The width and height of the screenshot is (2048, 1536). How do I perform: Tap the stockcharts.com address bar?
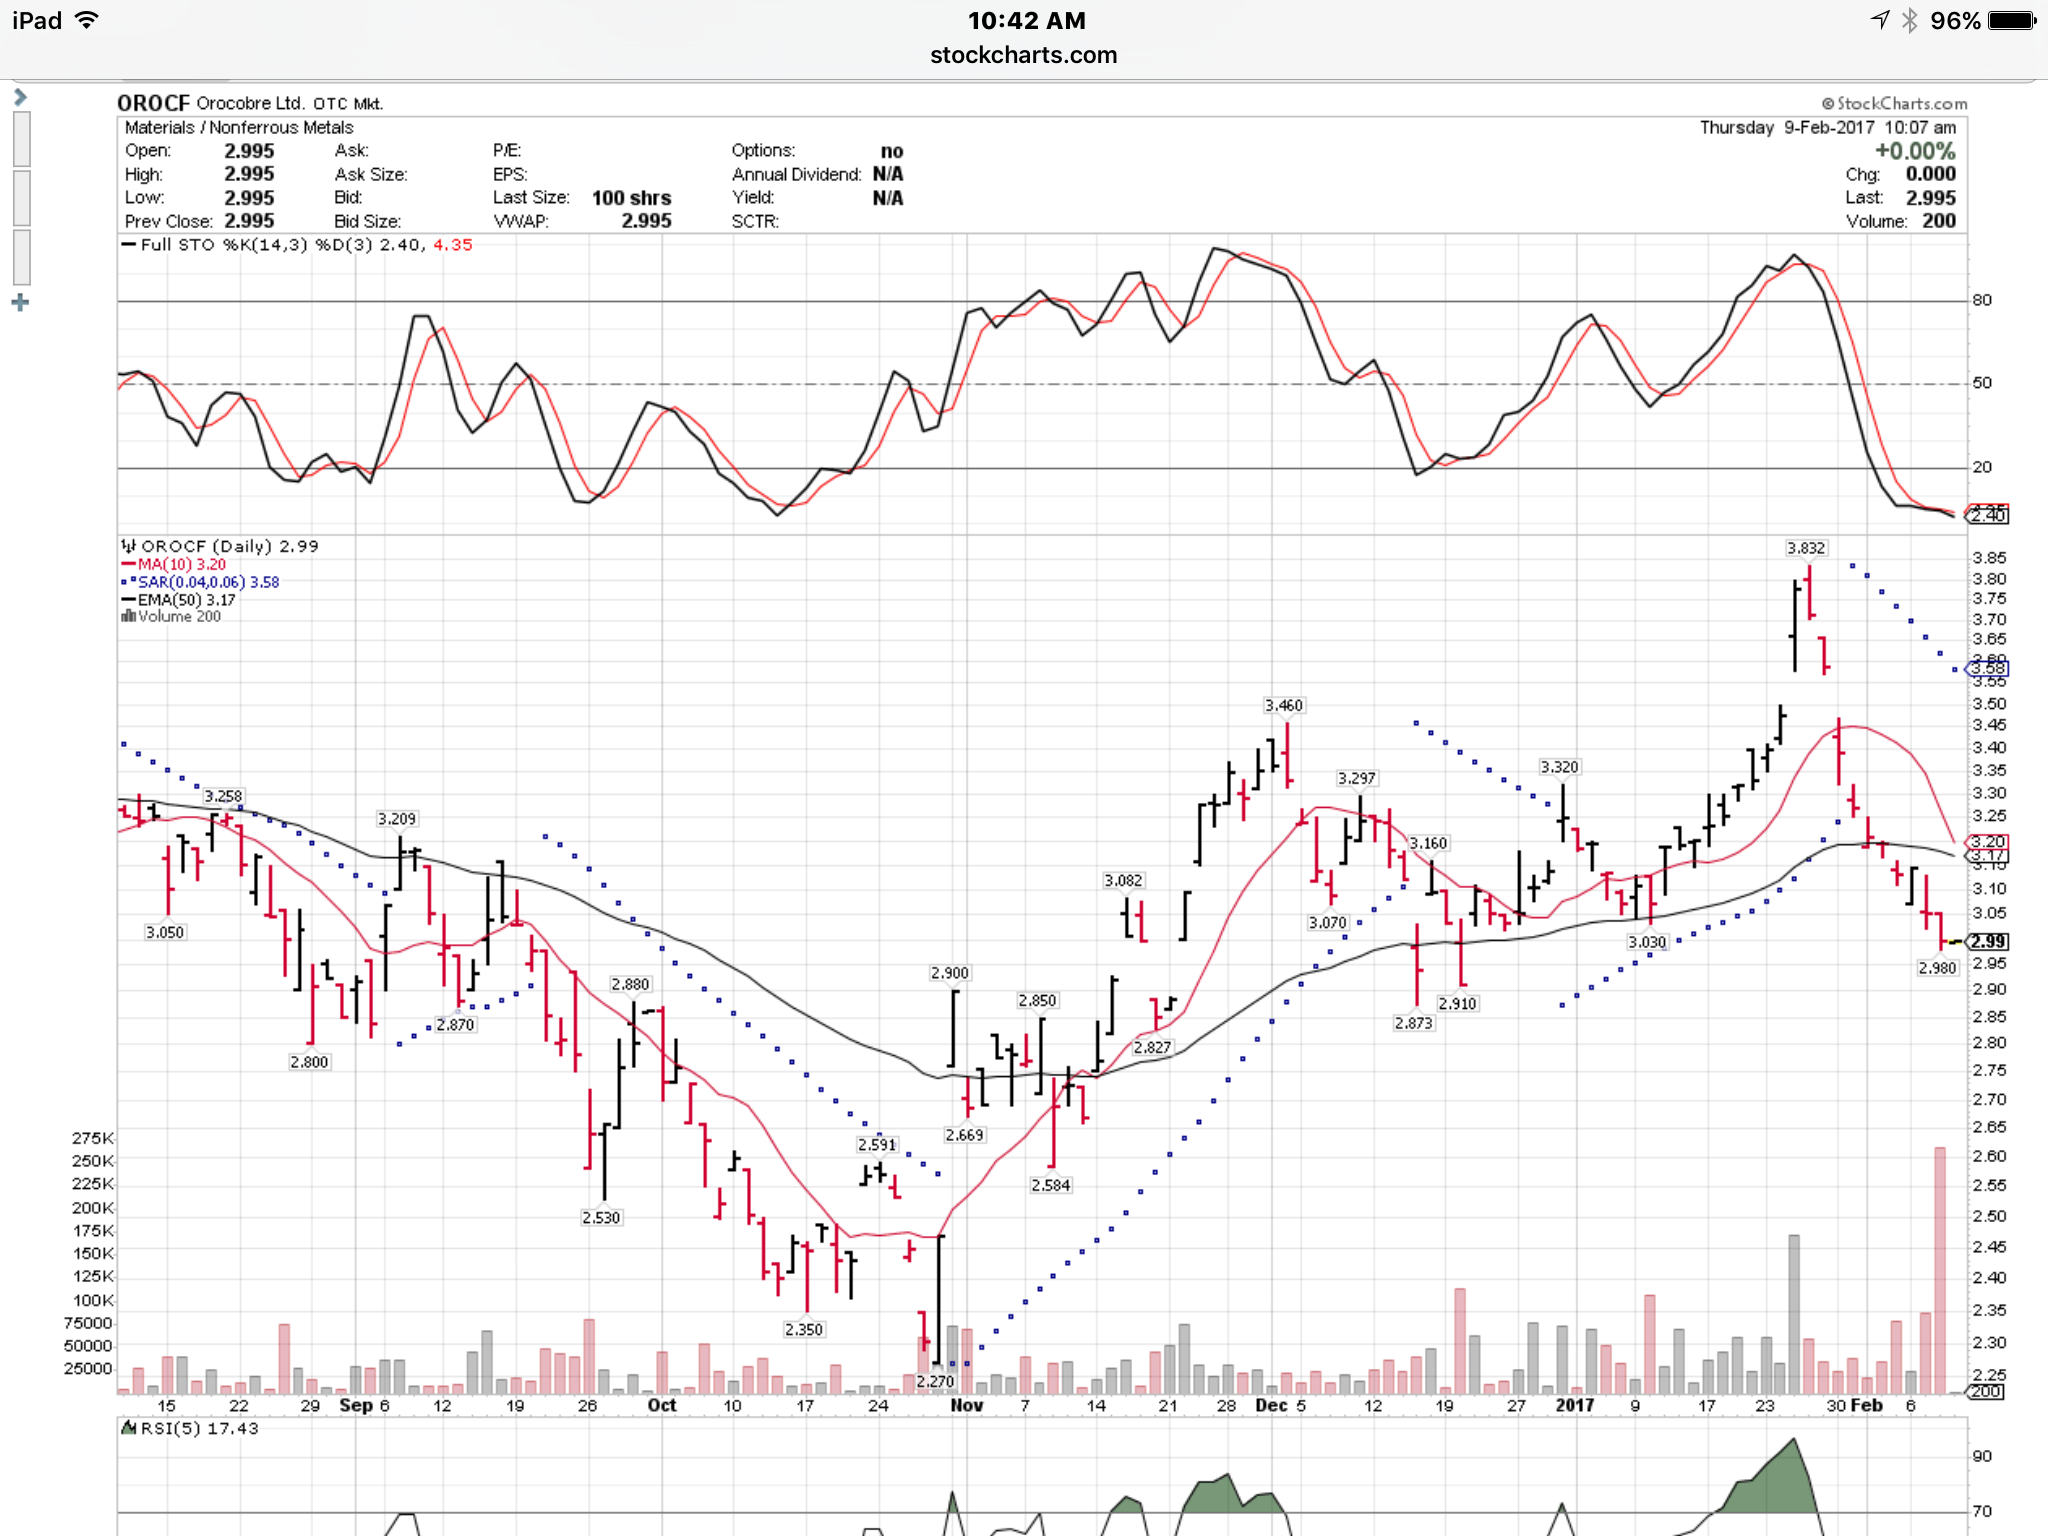click(1023, 55)
